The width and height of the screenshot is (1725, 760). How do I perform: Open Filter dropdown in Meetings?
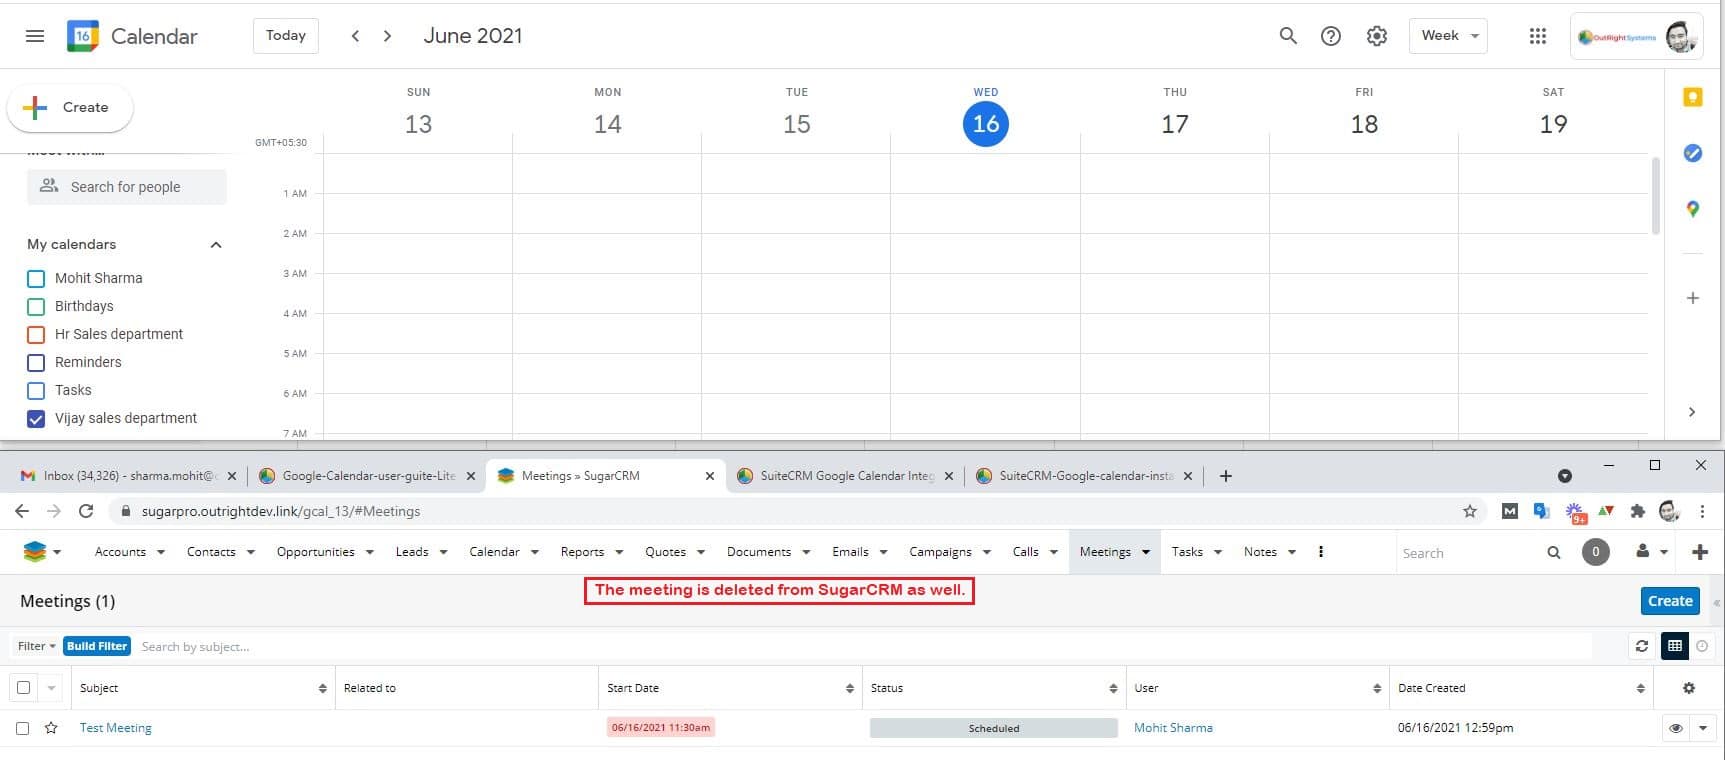(x=37, y=646)
